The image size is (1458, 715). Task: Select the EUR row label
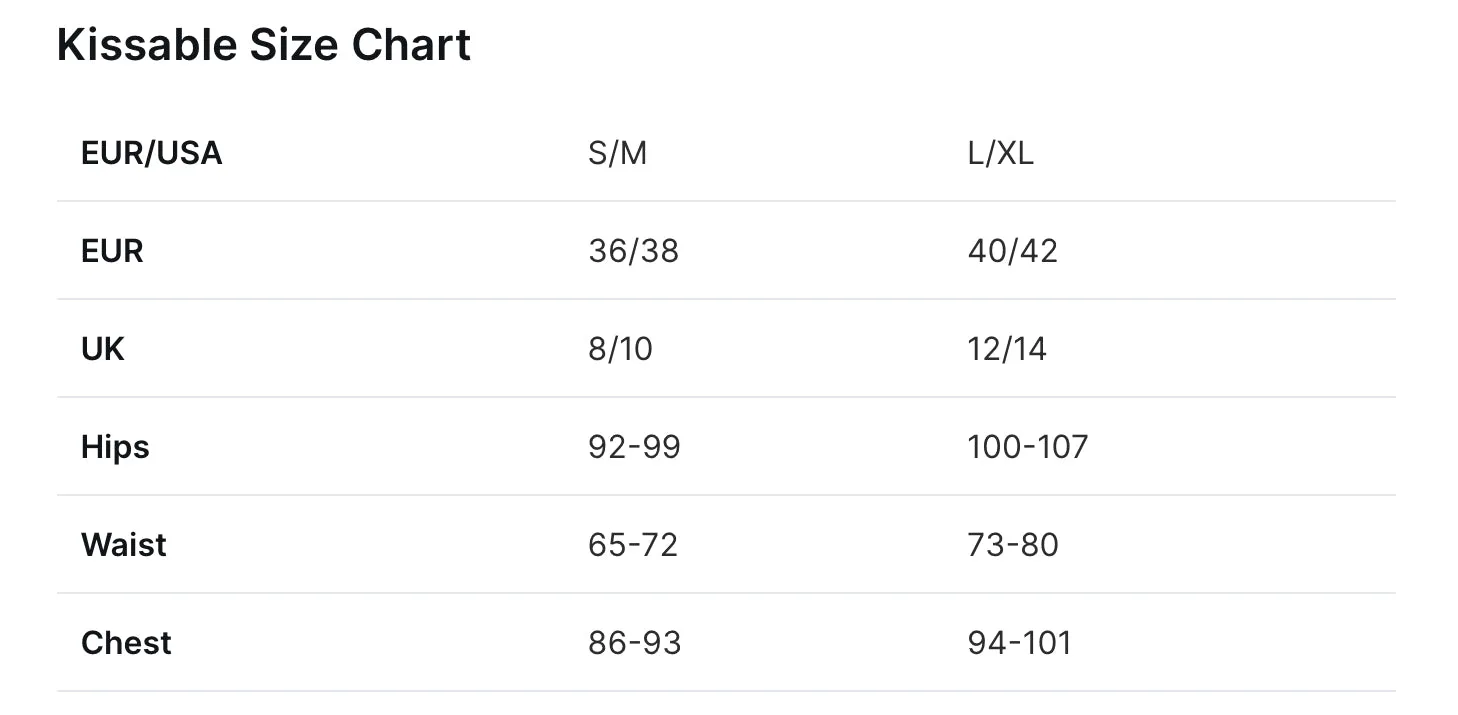tap(112, 251)
